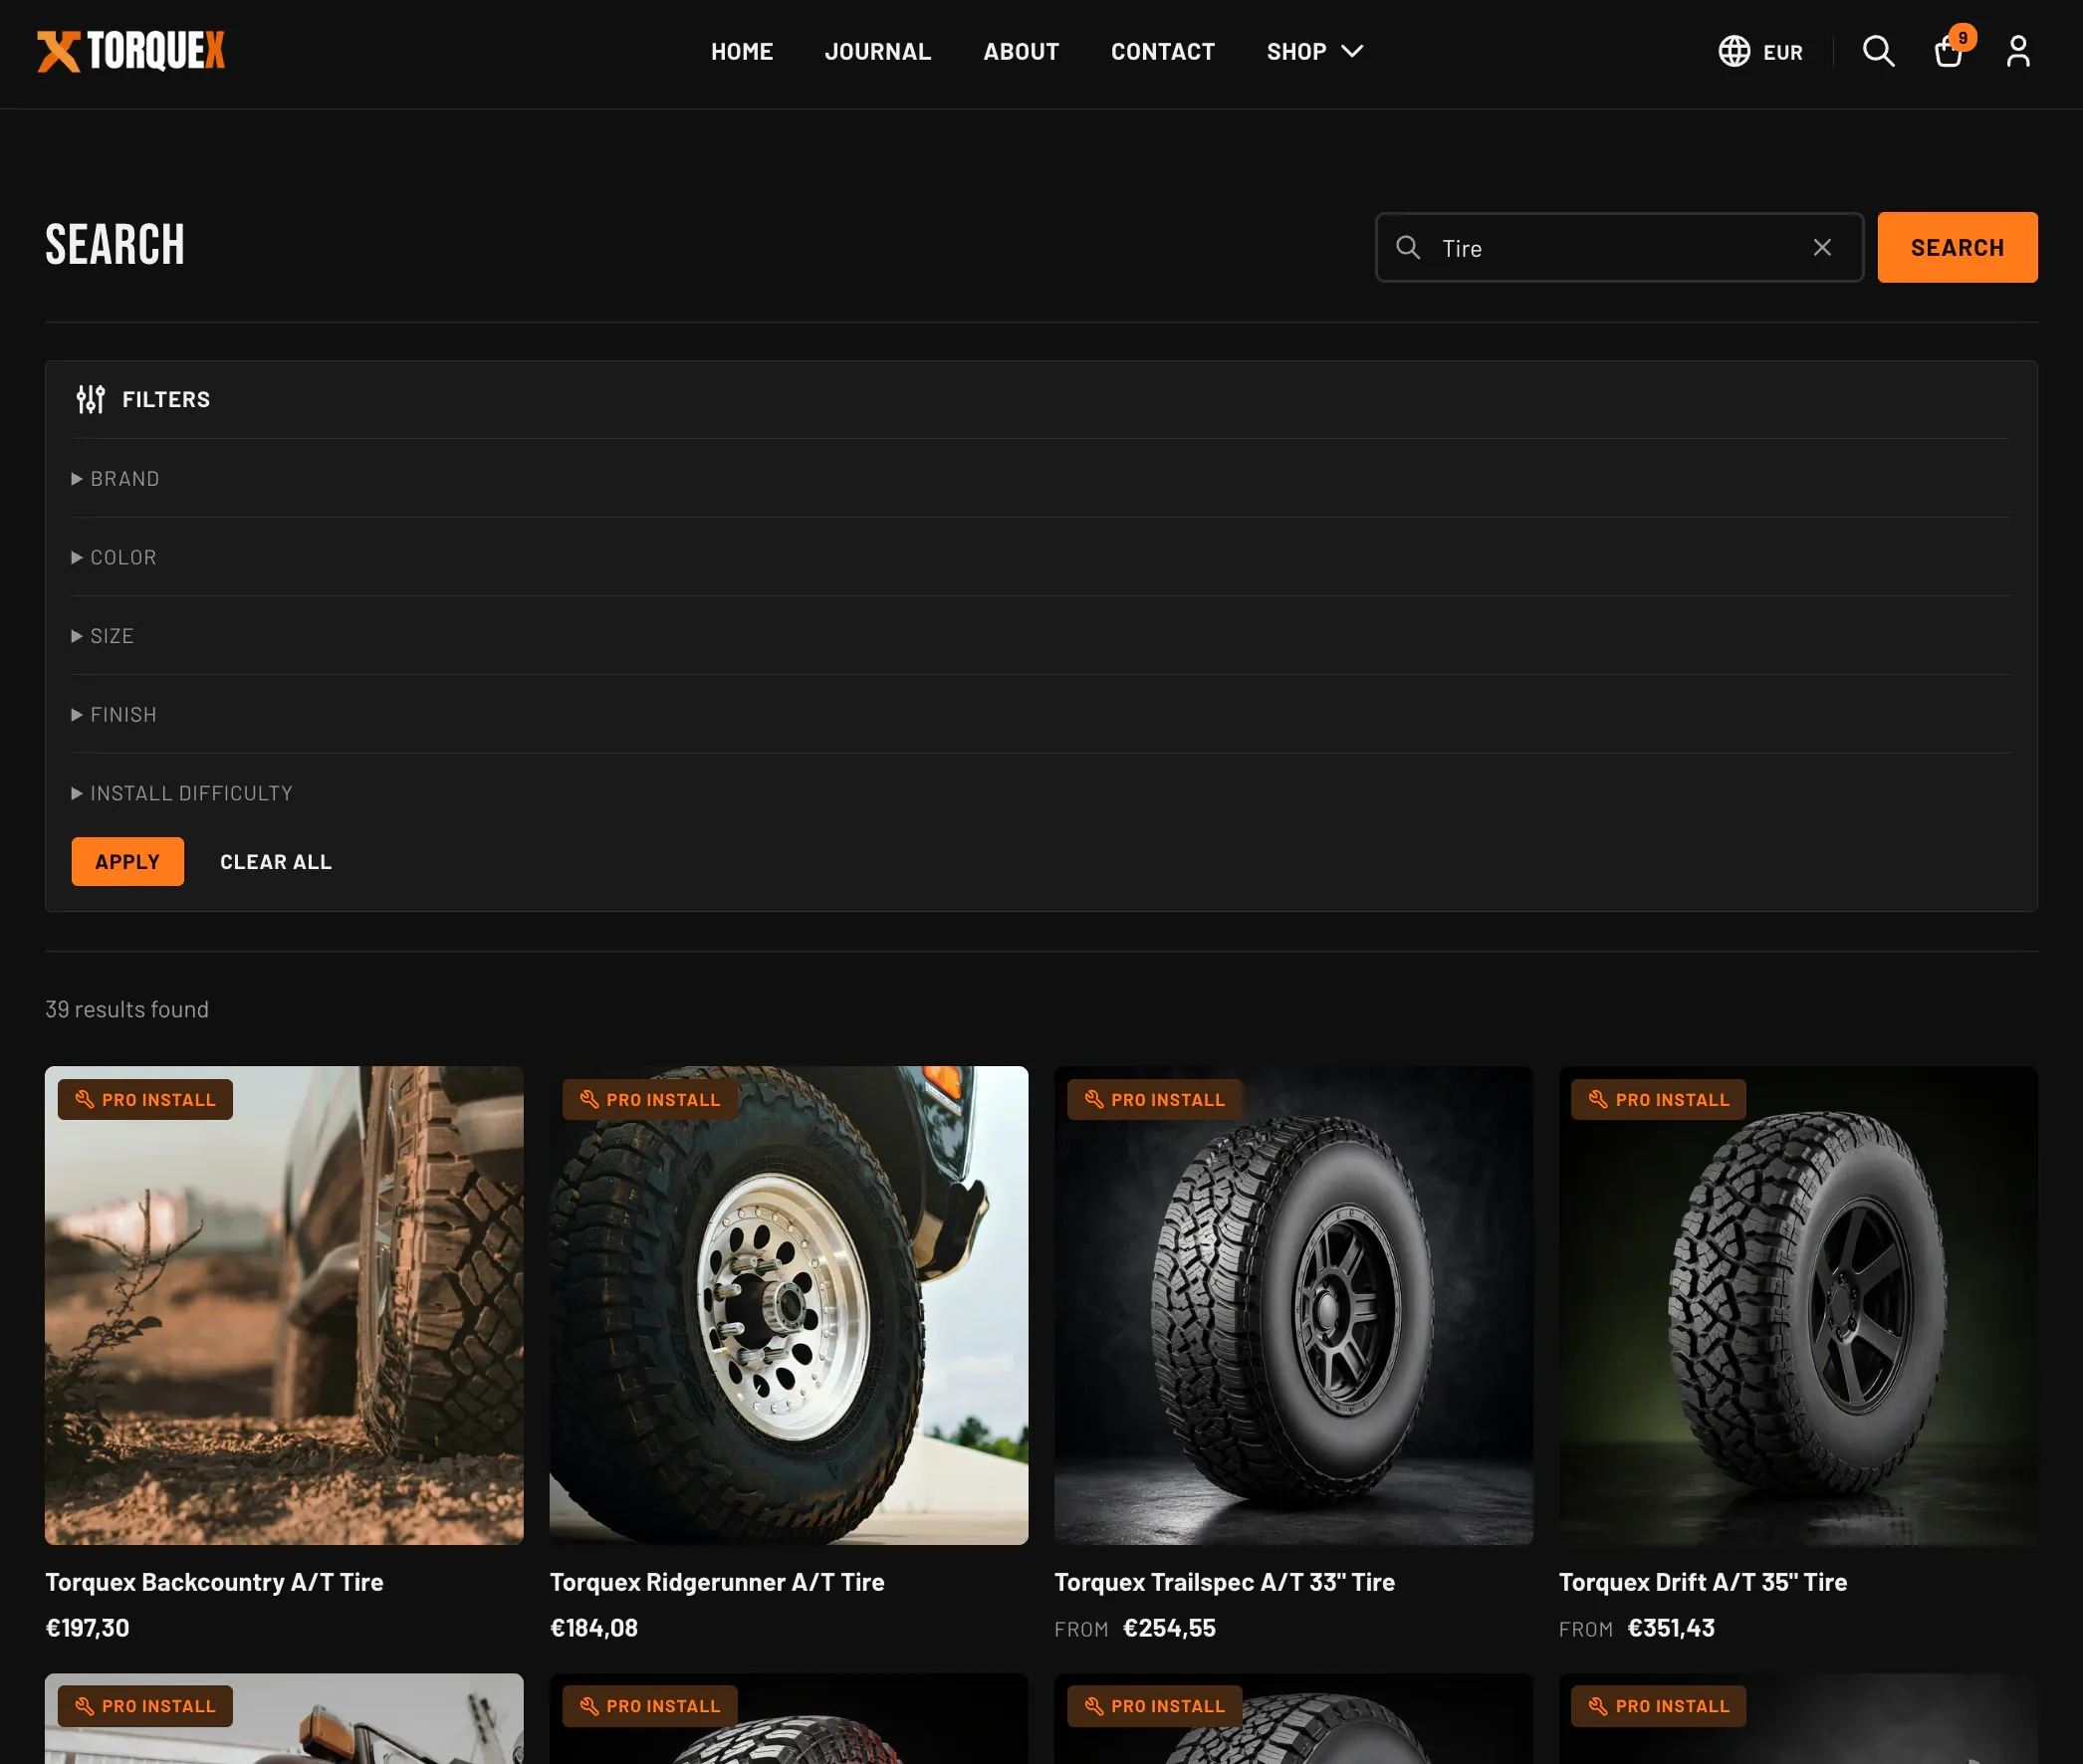Click the €184,08 price
This screenshot has height=1764, width=2083.
click(594, 1628)
